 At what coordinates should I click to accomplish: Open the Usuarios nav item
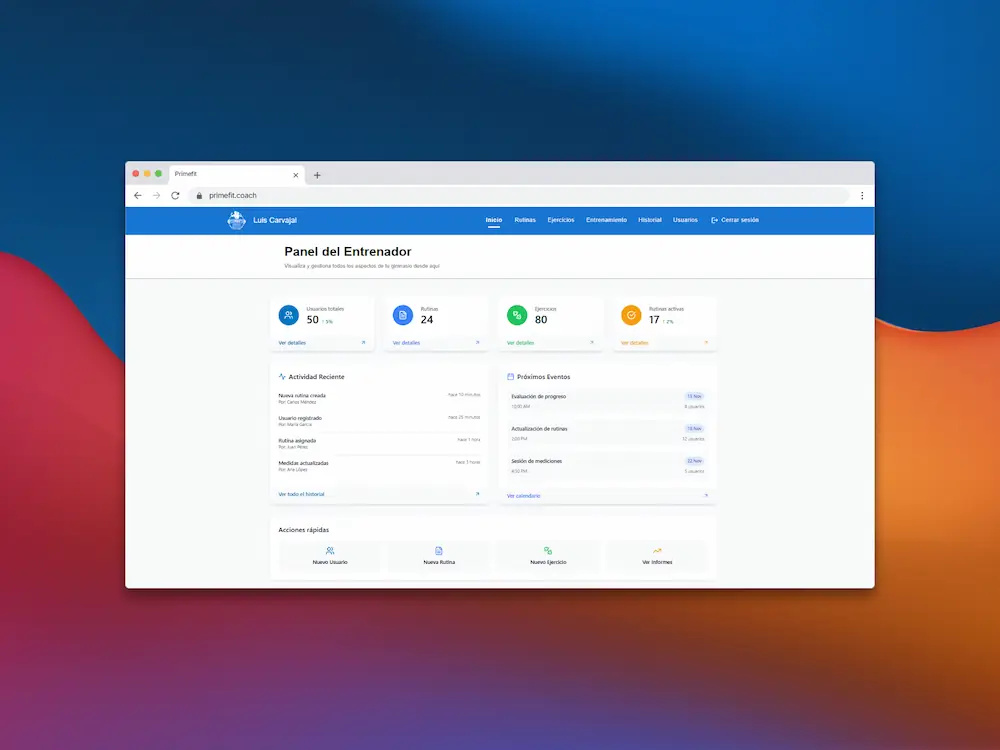pos(685,220)
